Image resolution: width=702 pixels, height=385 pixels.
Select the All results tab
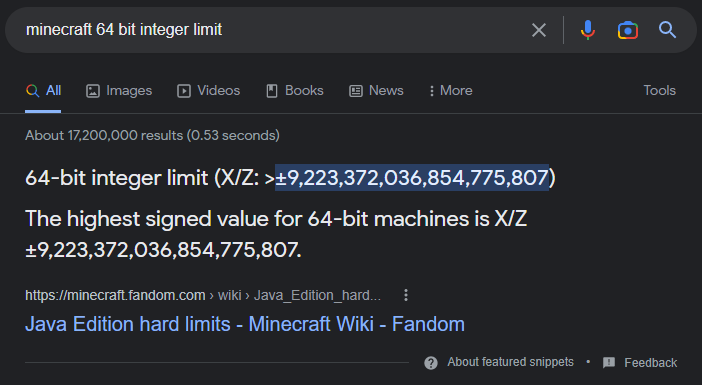click(43, 91)
